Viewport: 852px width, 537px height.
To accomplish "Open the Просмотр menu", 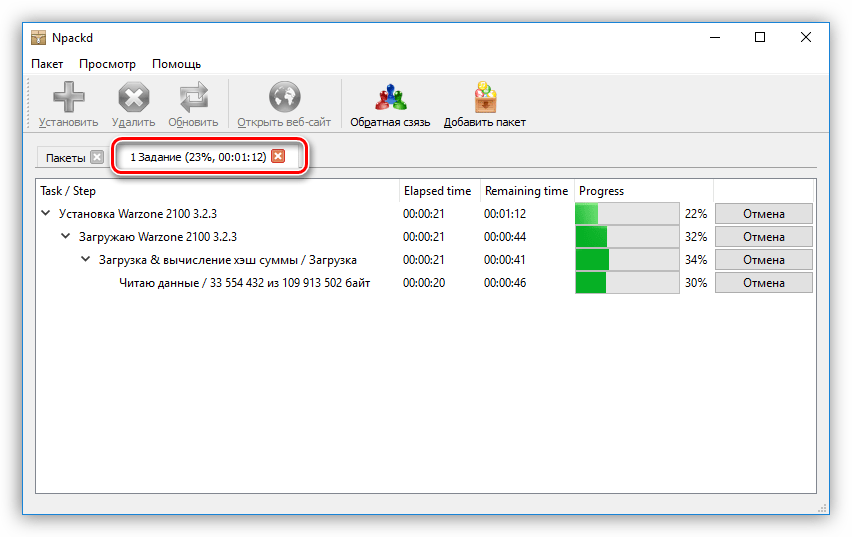I will 107,64.
